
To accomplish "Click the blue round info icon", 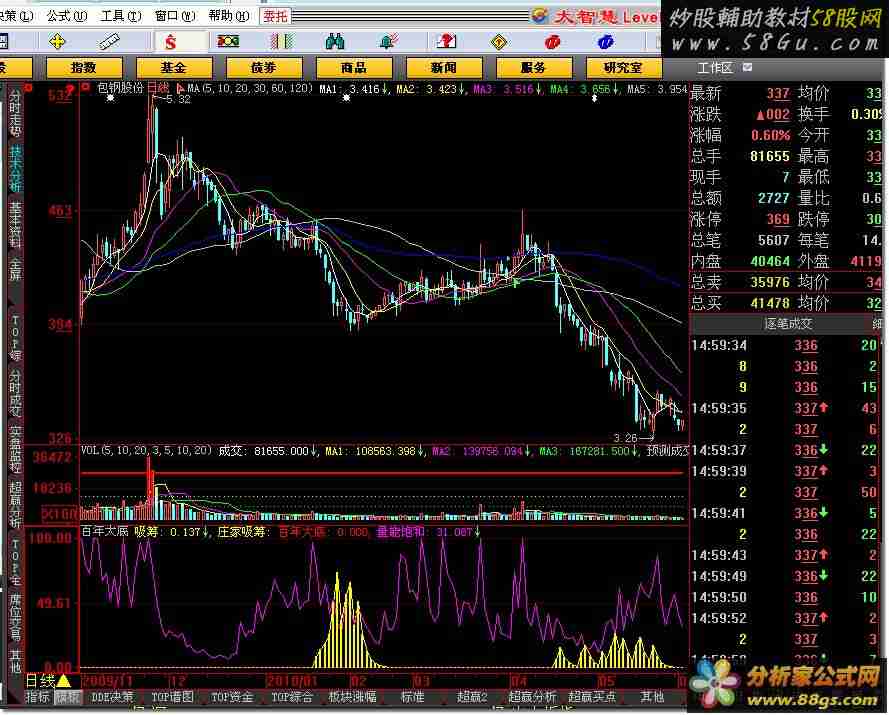I will [x=605, y=42].
